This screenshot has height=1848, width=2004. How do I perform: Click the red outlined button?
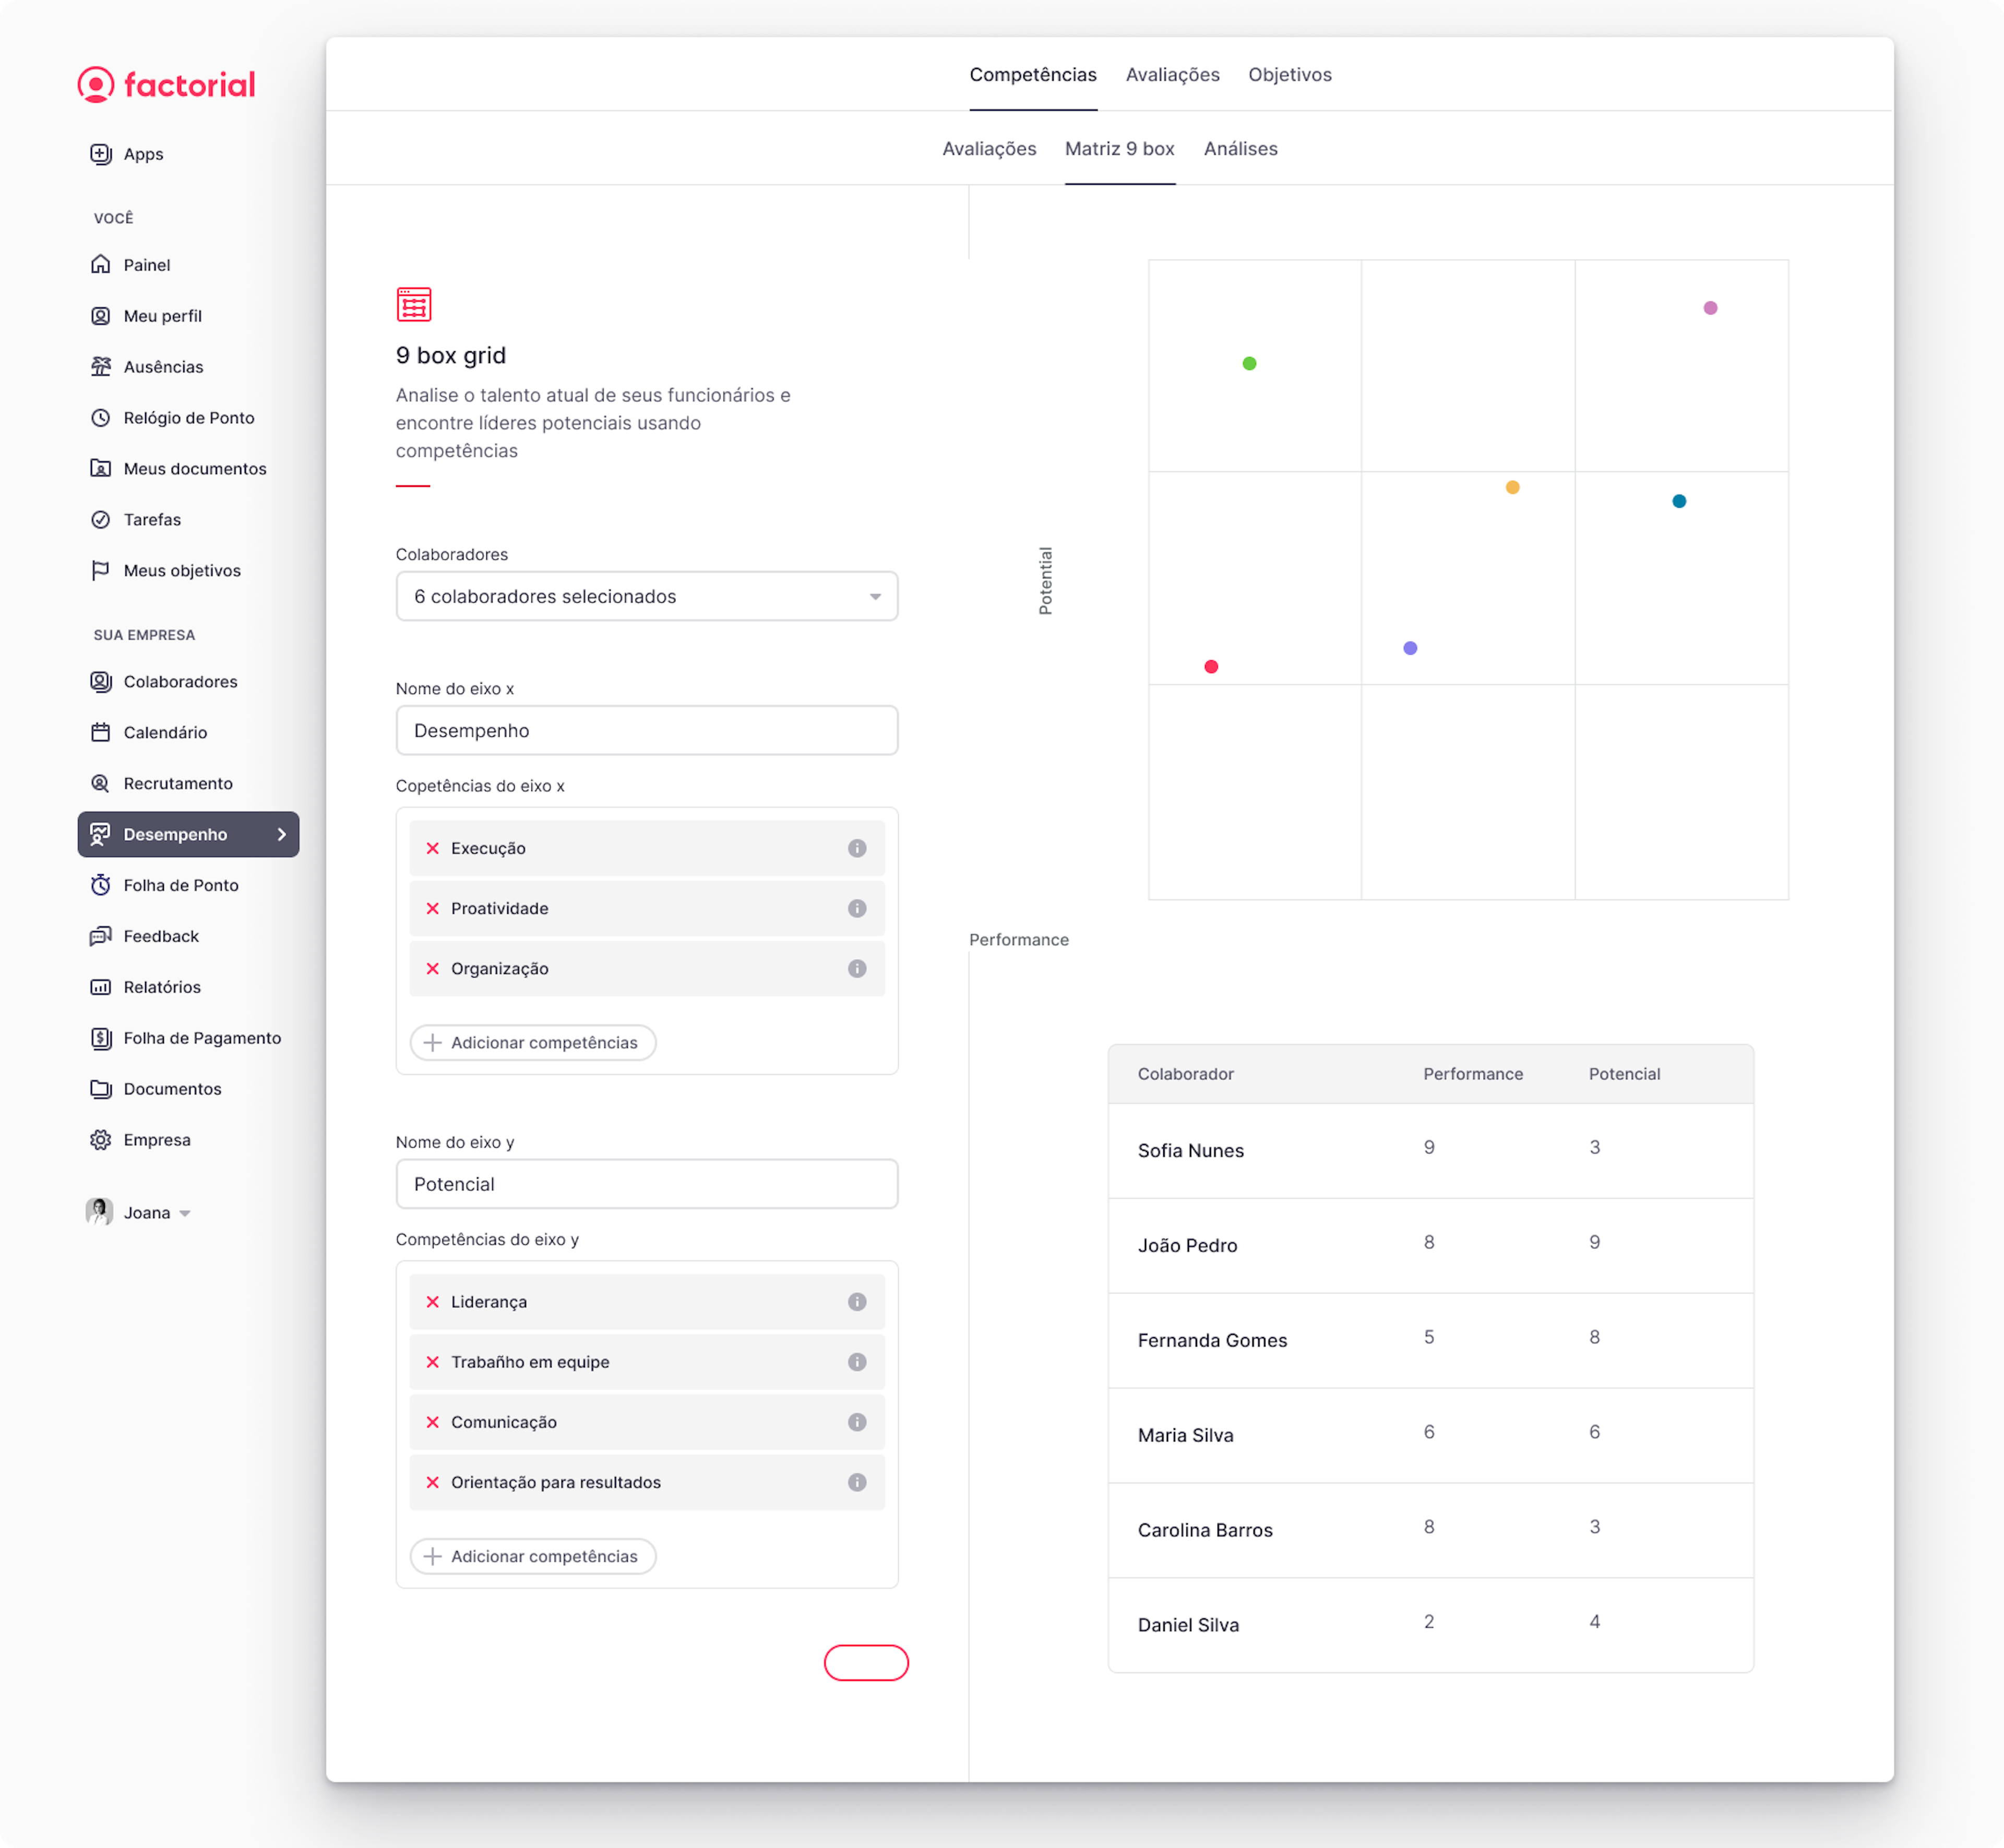867,1664
